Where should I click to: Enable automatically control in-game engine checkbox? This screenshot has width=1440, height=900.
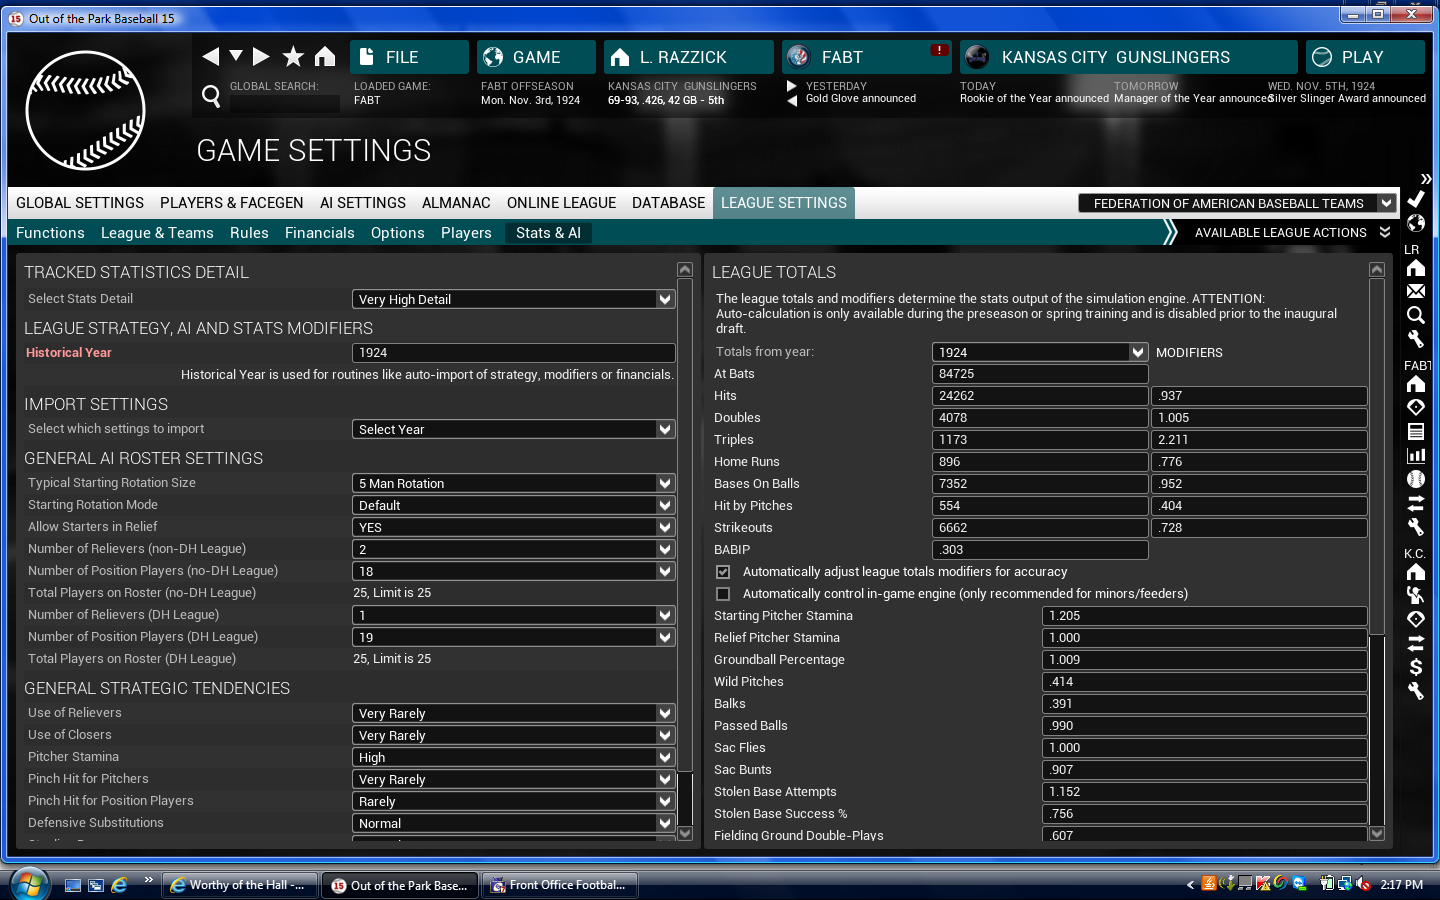[x=723, y=594]
